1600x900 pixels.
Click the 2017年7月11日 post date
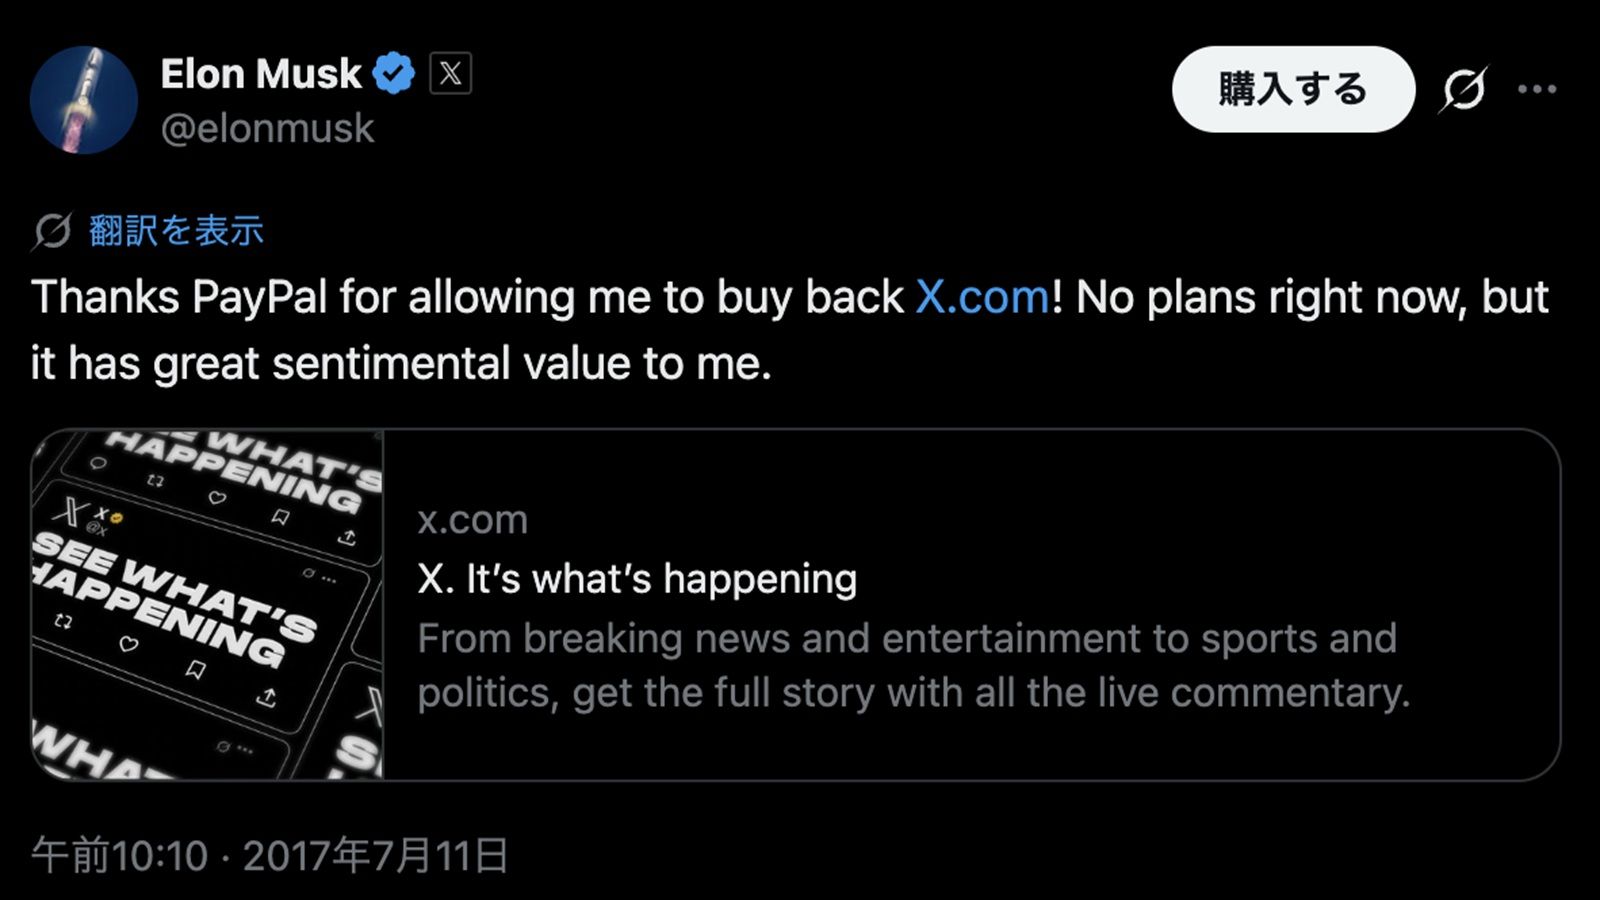376,856
